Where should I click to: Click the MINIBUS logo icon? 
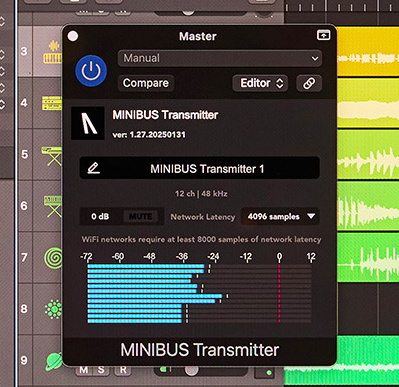88,123
